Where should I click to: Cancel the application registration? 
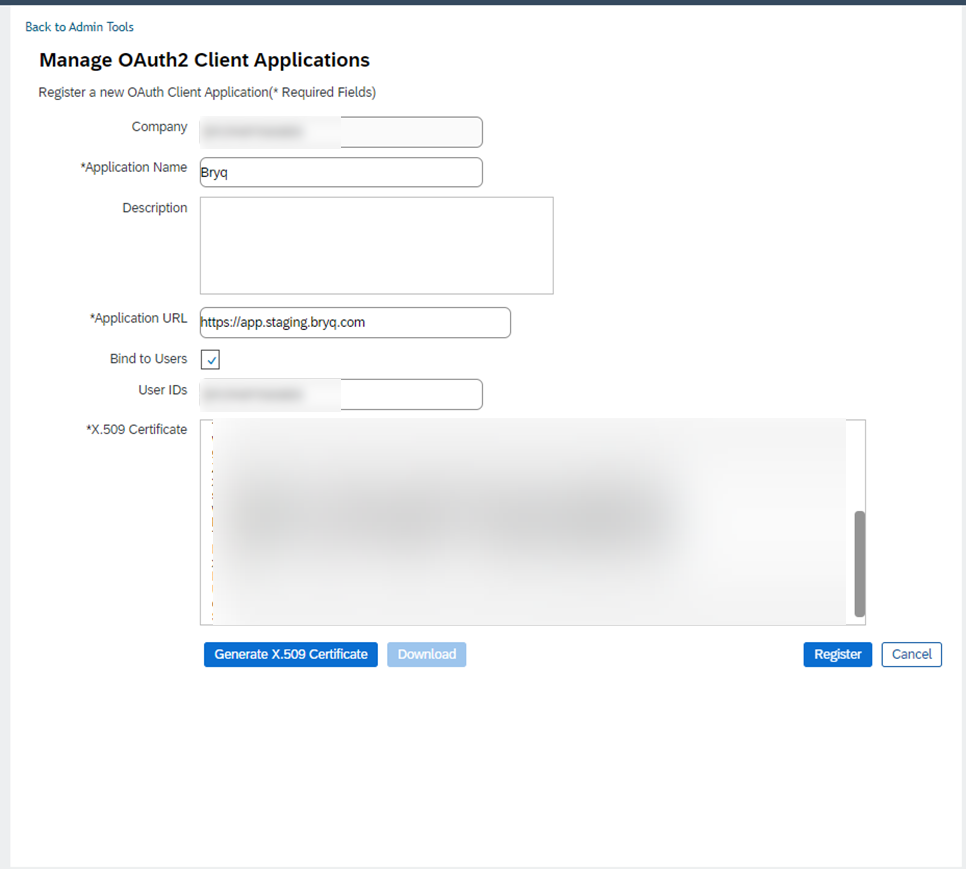(911, 654)
